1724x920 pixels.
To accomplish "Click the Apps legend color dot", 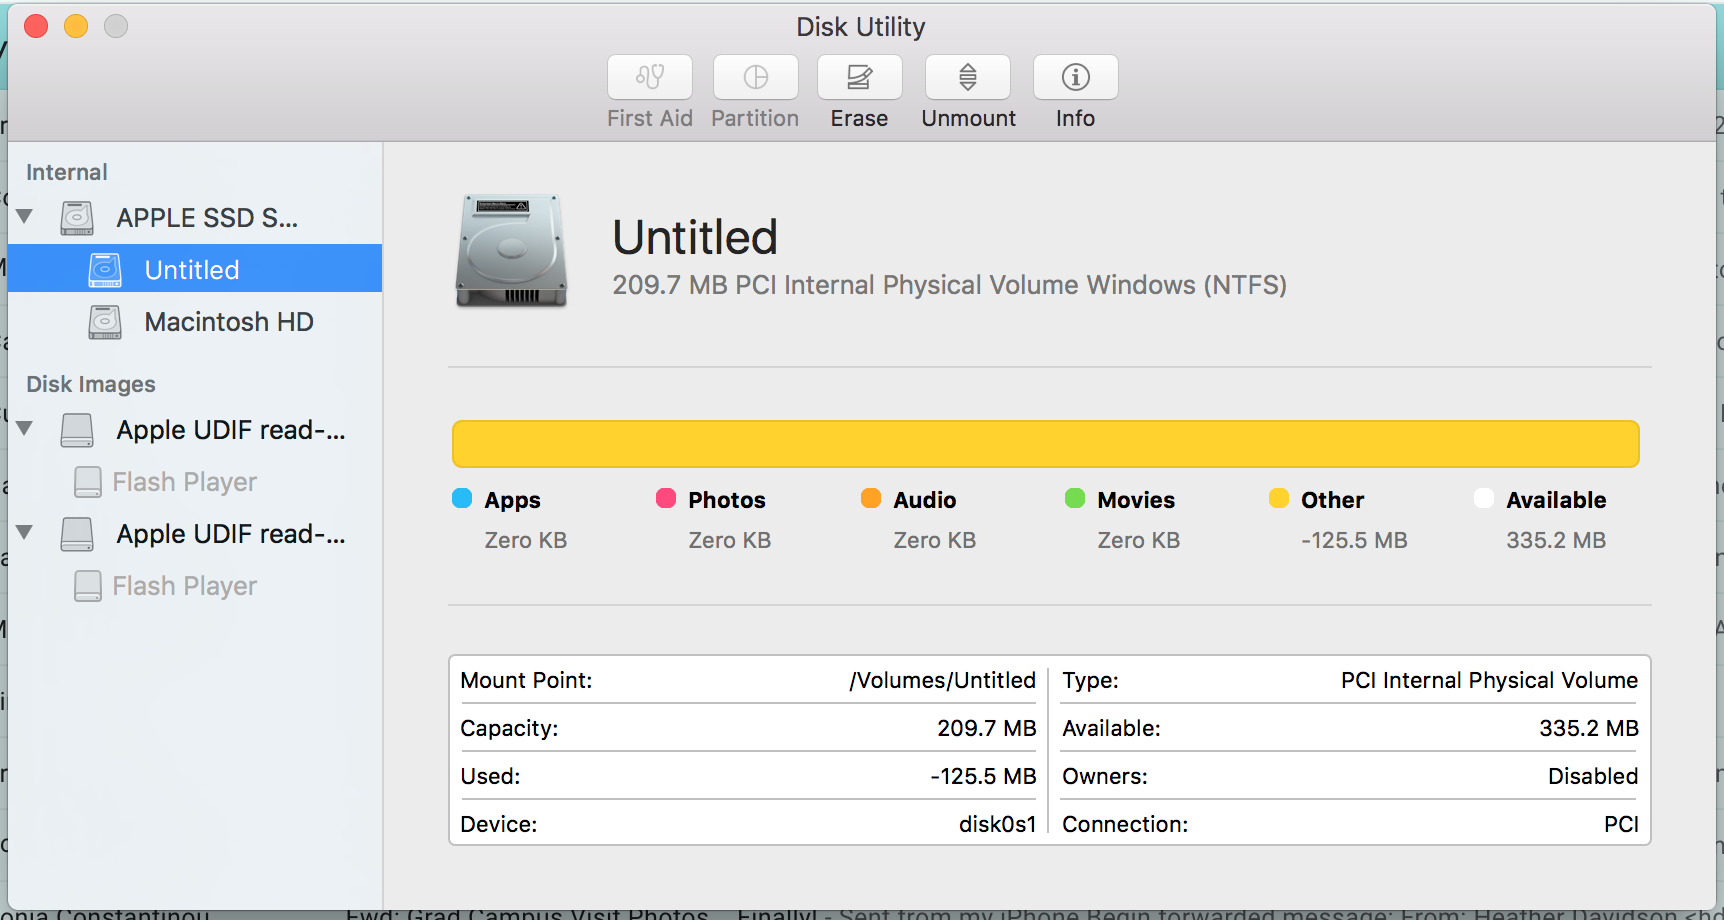I will [461, 498].
